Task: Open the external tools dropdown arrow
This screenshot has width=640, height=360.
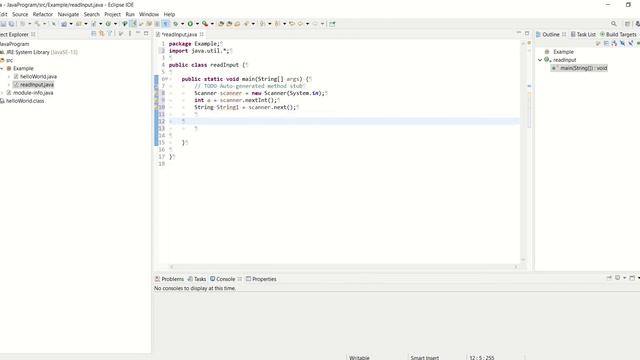Action: pos(212,24)
